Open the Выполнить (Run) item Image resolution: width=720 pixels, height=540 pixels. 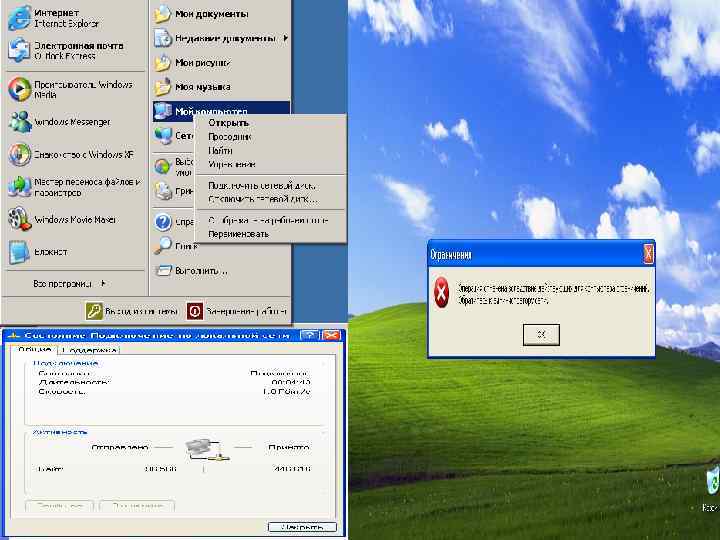(x=191, y=271)
